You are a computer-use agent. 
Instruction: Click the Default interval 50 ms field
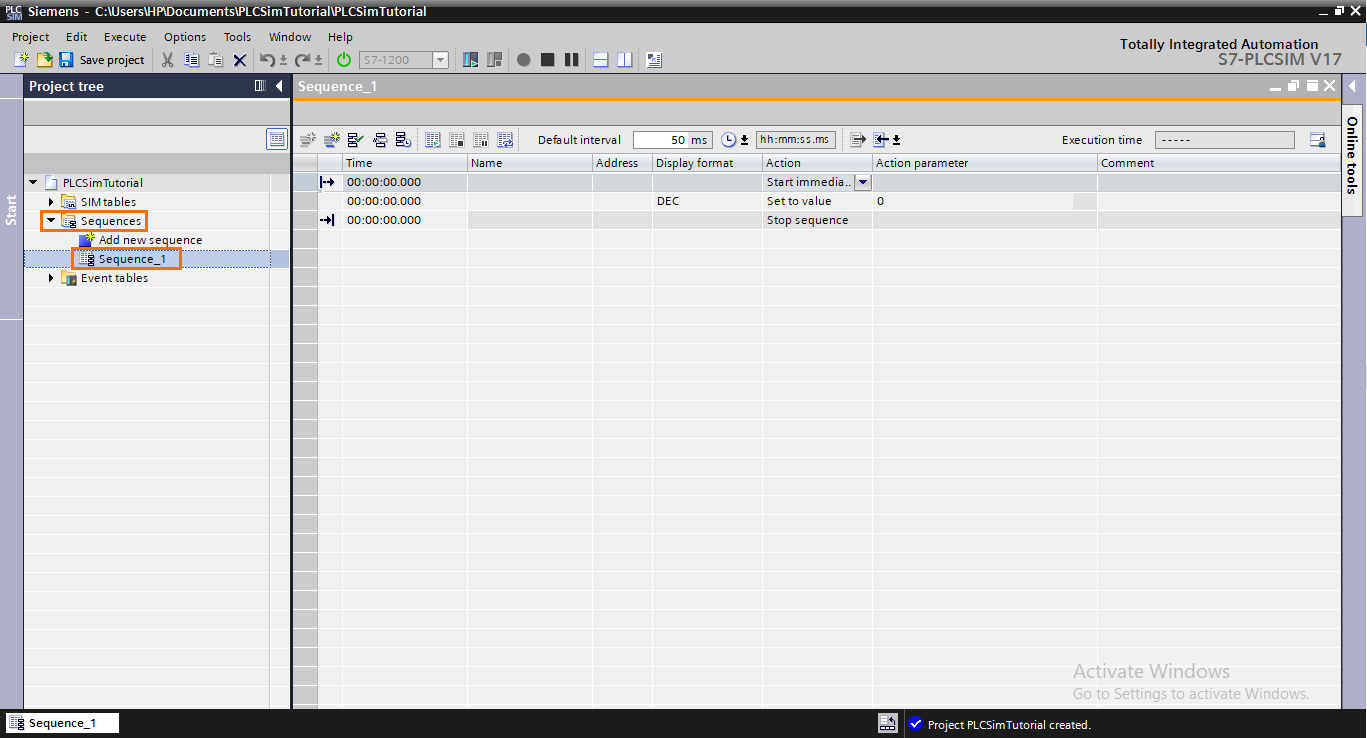pyautogui.click(x=673, y=140)
